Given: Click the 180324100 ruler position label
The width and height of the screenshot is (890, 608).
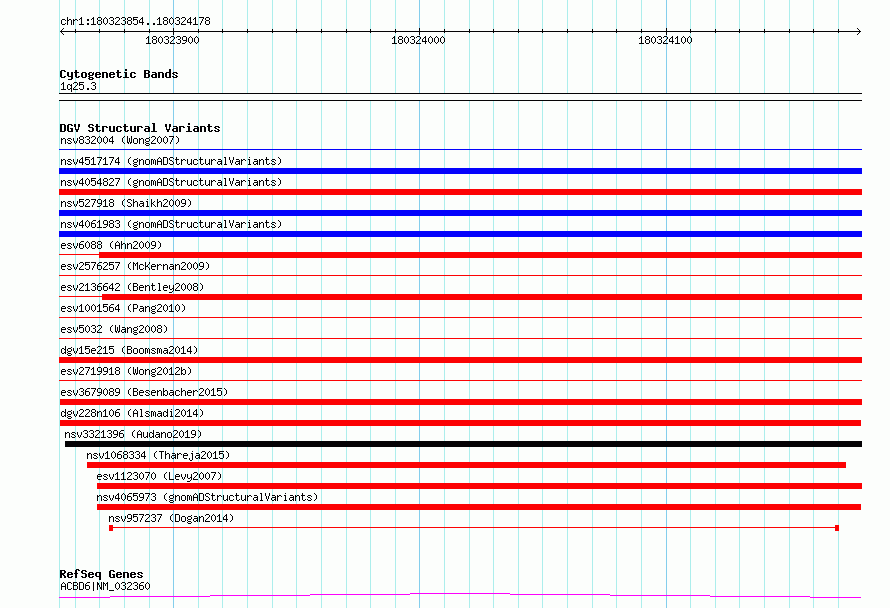Looking at the screenshot, I should coord(665,40).
